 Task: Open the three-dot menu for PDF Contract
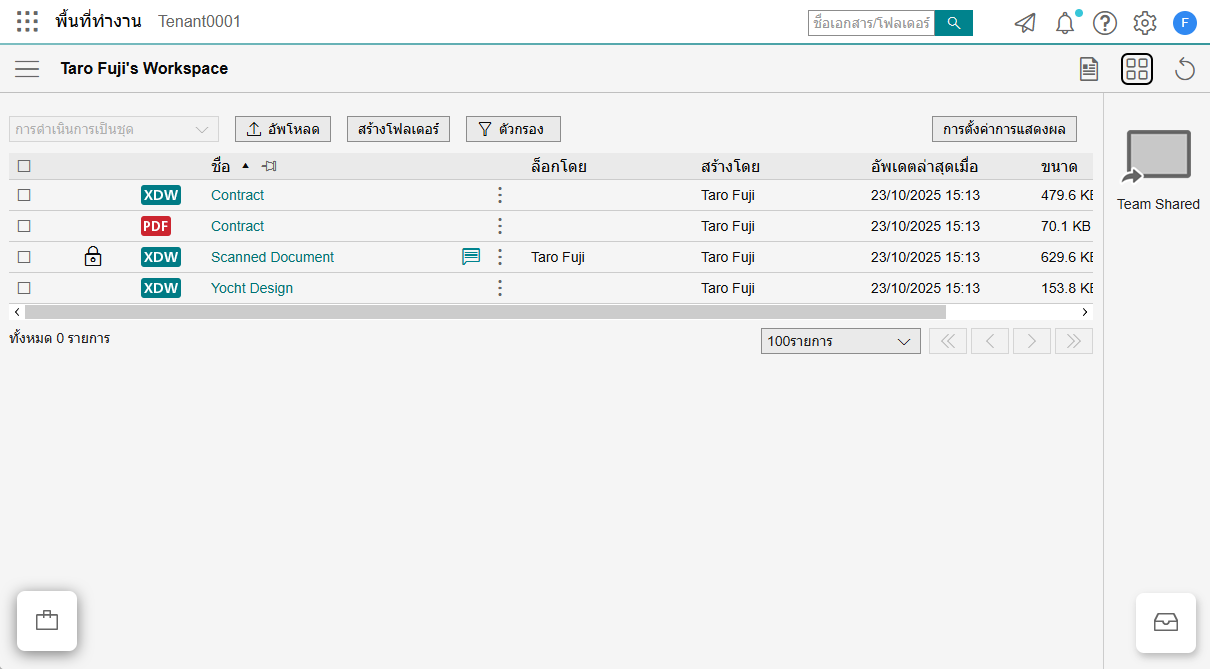(x=500, y=226)
